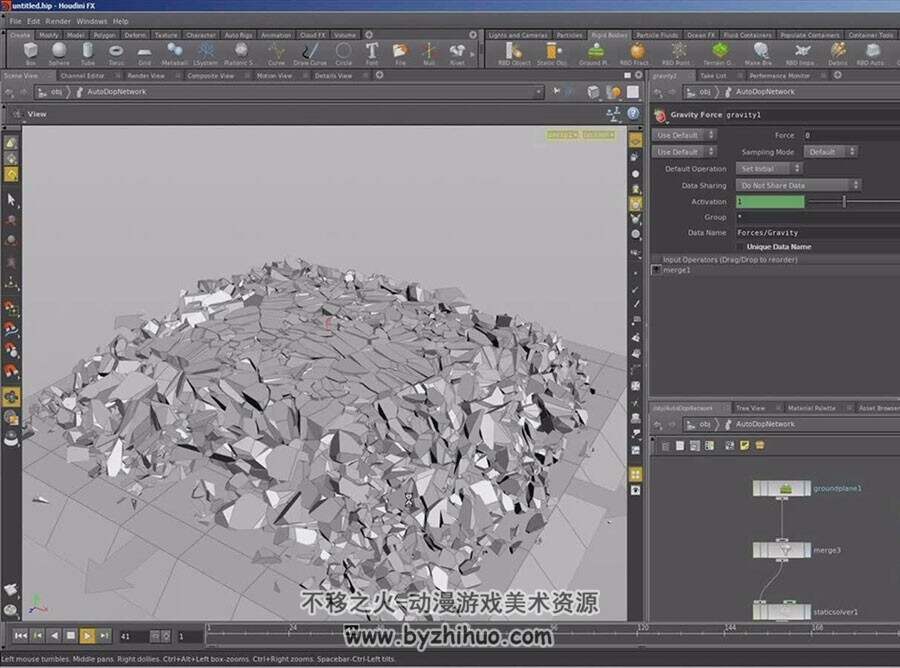The image size is (900, 668).
Task: Select the Torus shelf tool
Action: [x=116, y=54]
